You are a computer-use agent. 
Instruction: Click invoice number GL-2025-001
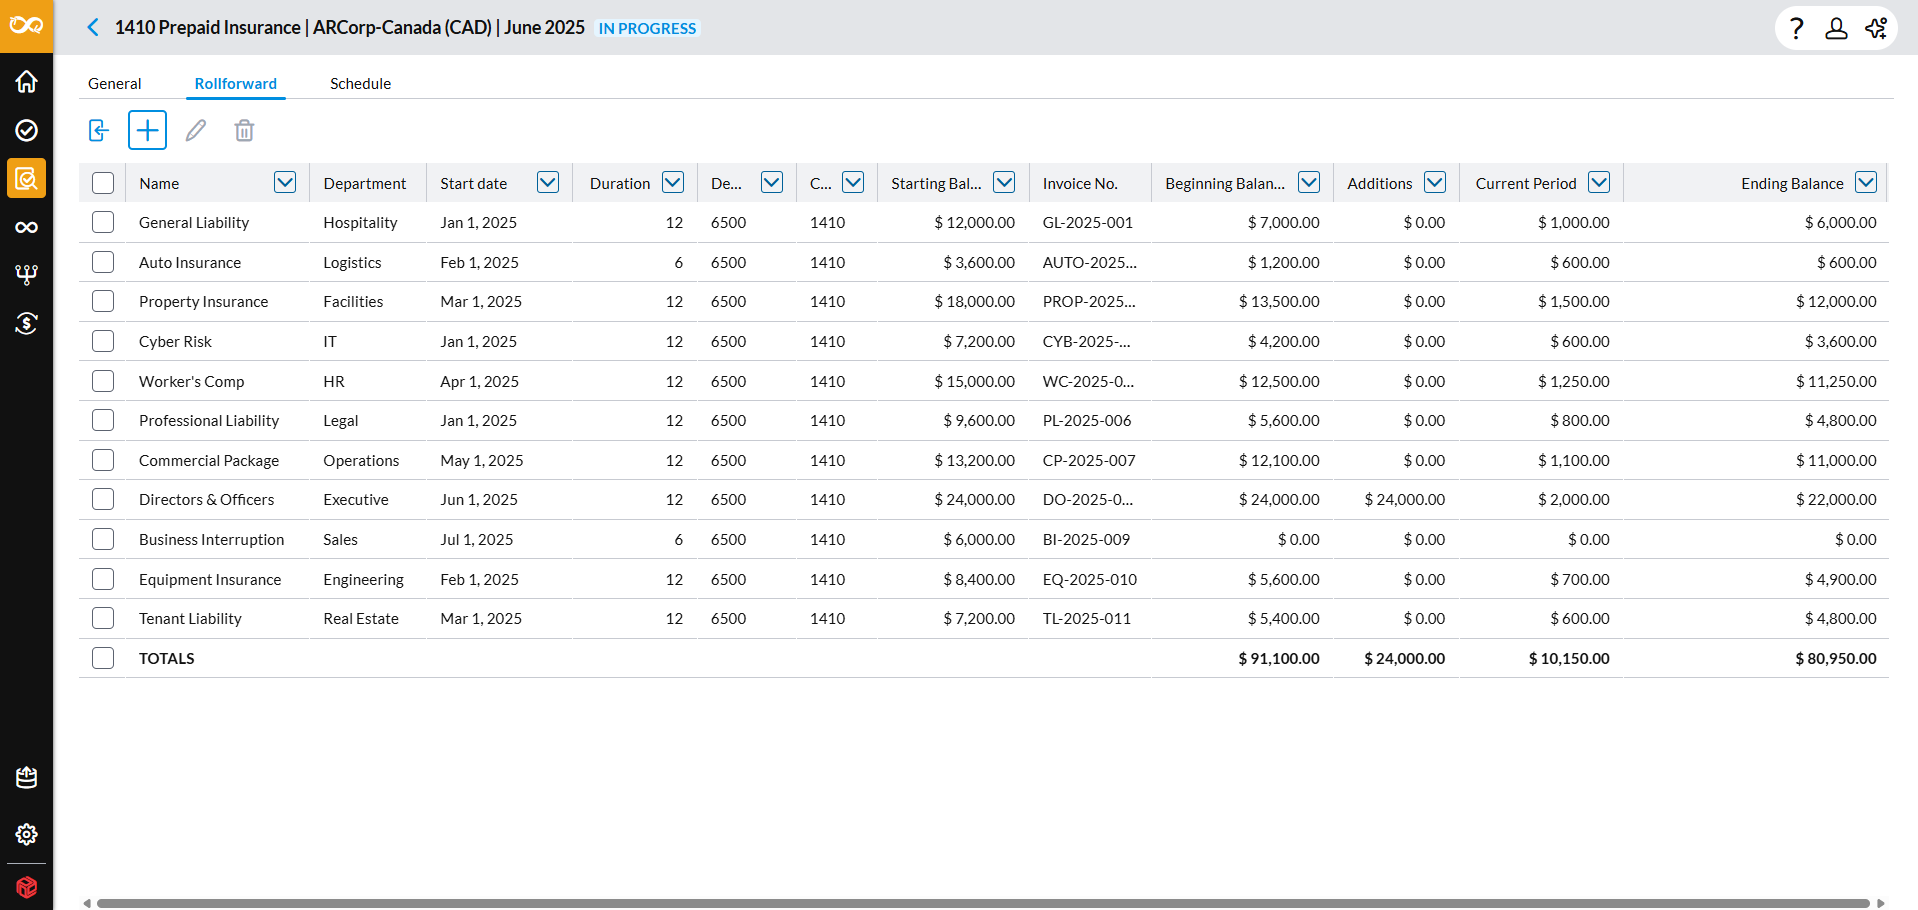(1088, 222)
